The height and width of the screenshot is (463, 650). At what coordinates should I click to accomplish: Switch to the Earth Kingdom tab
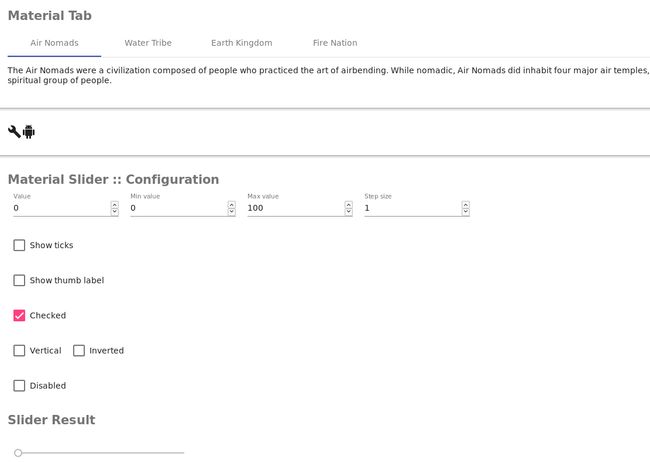(x=241, y=43)
